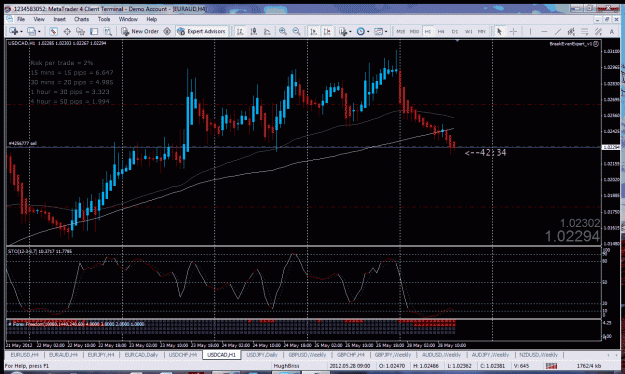Open the Indicators list icon

point(343,31)
